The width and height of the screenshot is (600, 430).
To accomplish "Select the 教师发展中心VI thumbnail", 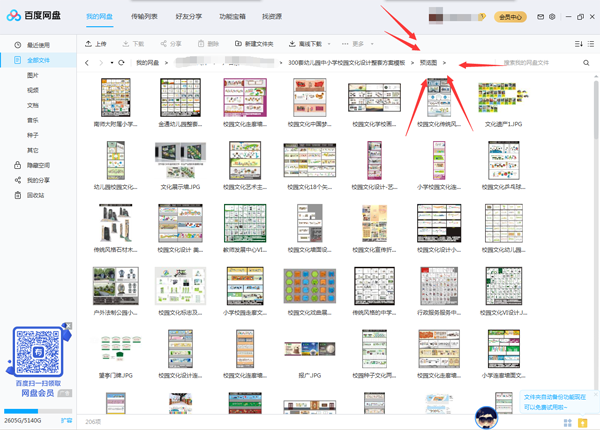I will tap(245, 223).
